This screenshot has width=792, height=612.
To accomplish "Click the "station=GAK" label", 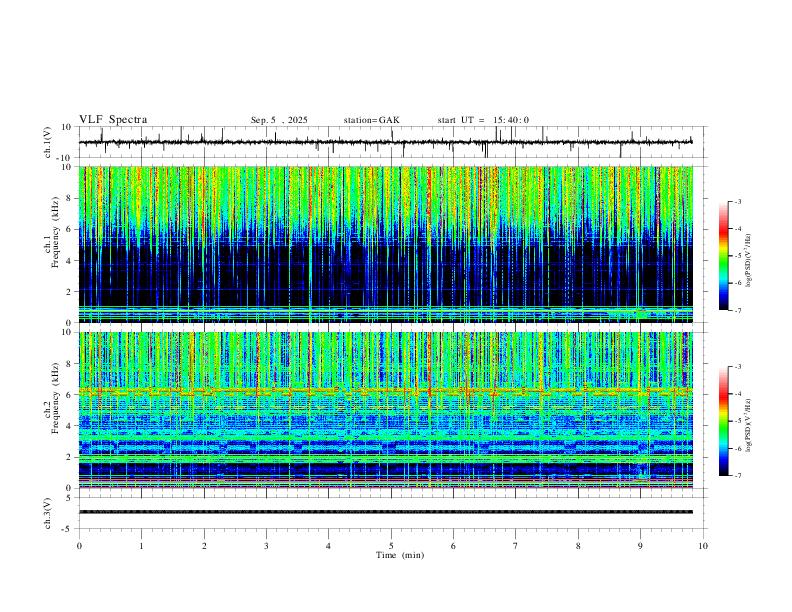I will coord(371,120).
